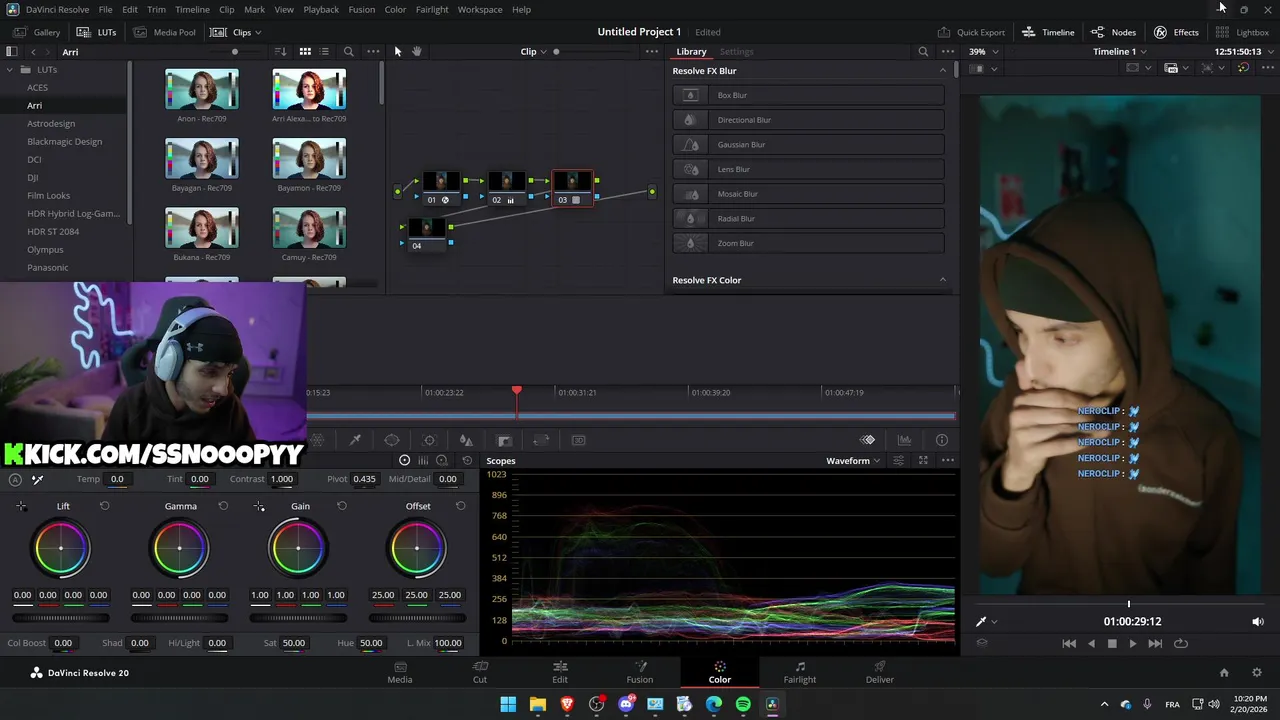Toggle the Effects panel button
Image resolution: width=1280 pixels, height=720 pixels.
1176,32
